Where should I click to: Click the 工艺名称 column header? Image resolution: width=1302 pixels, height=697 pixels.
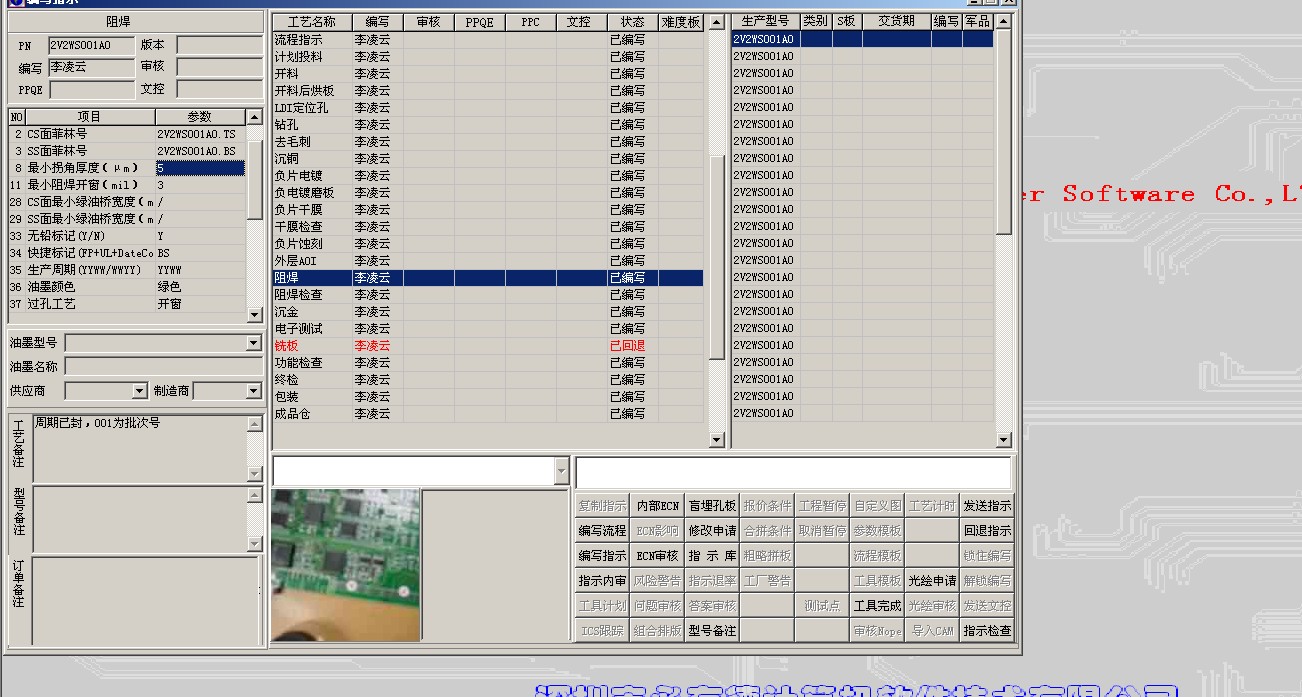(x=312, y=22)
